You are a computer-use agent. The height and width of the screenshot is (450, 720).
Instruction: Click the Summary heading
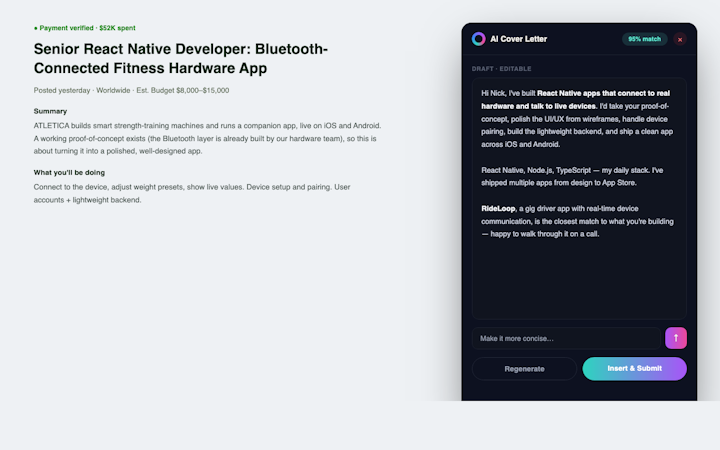50,111
